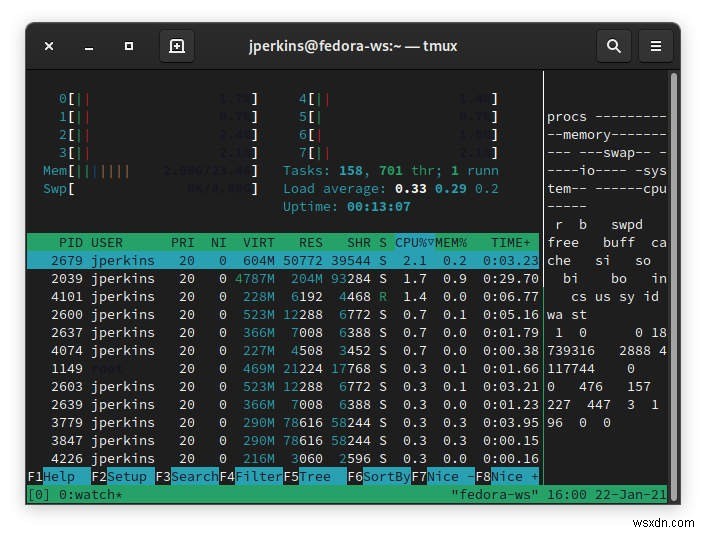The image size is (706, 533).
Task: Open the hamburger menu
Action: point(656,46)
